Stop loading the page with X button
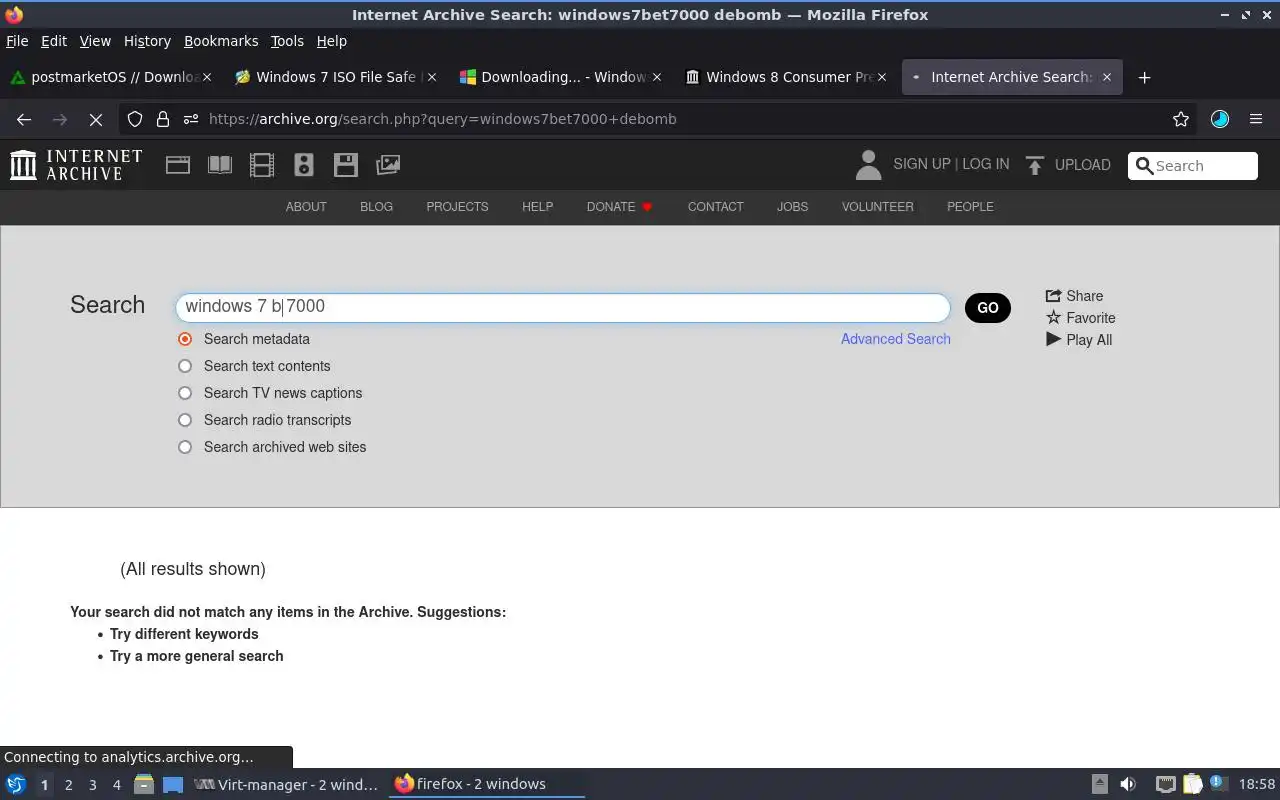This screenshot has height=800, width=1280. (x=96, y=119)
